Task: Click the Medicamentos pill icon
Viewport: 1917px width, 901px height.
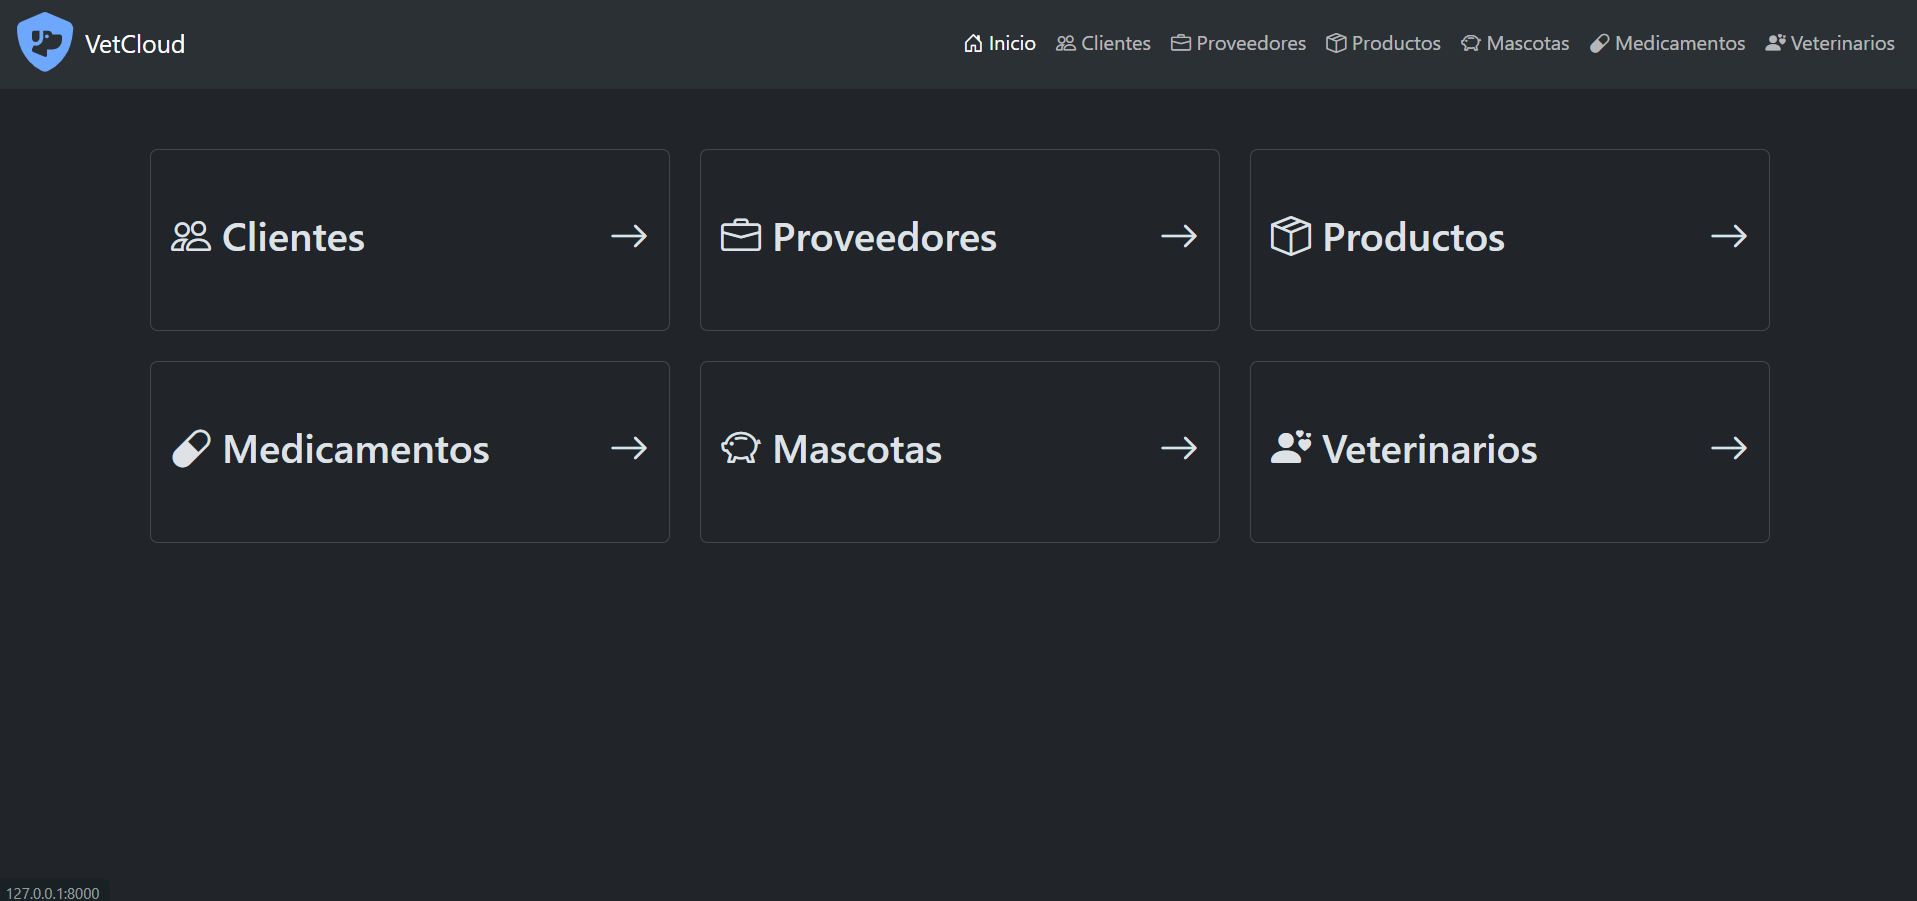Action: (191, 448)
